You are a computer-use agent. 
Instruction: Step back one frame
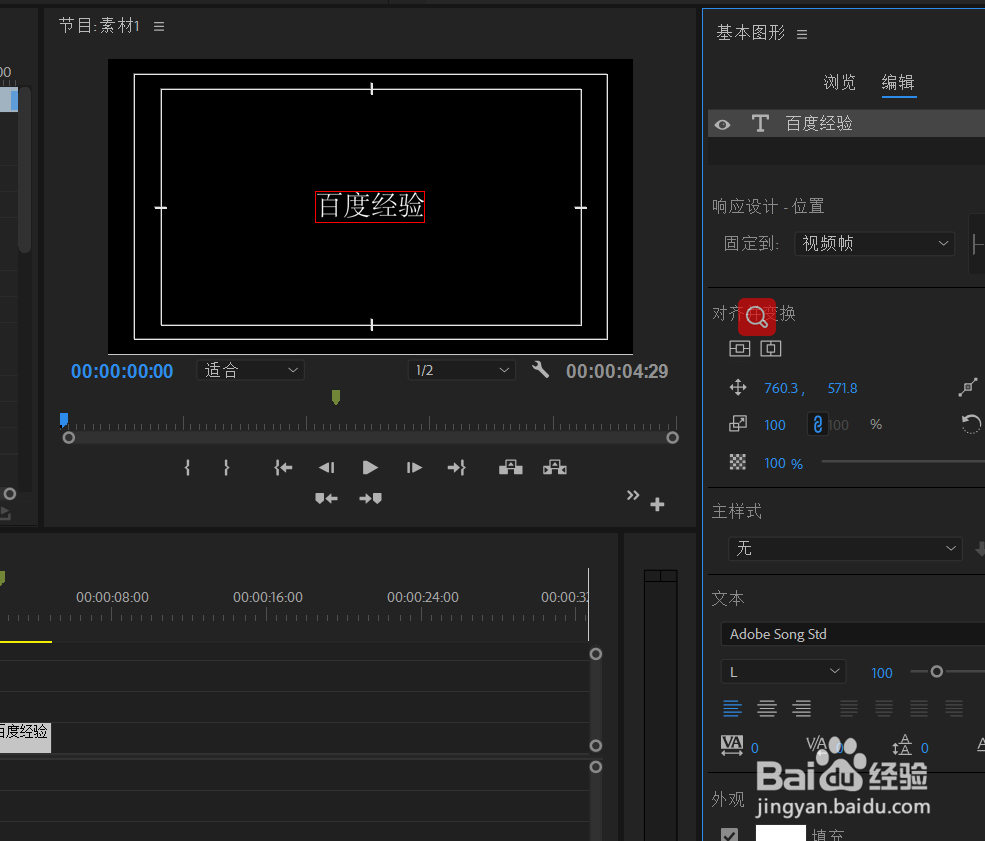pos(327,467)
